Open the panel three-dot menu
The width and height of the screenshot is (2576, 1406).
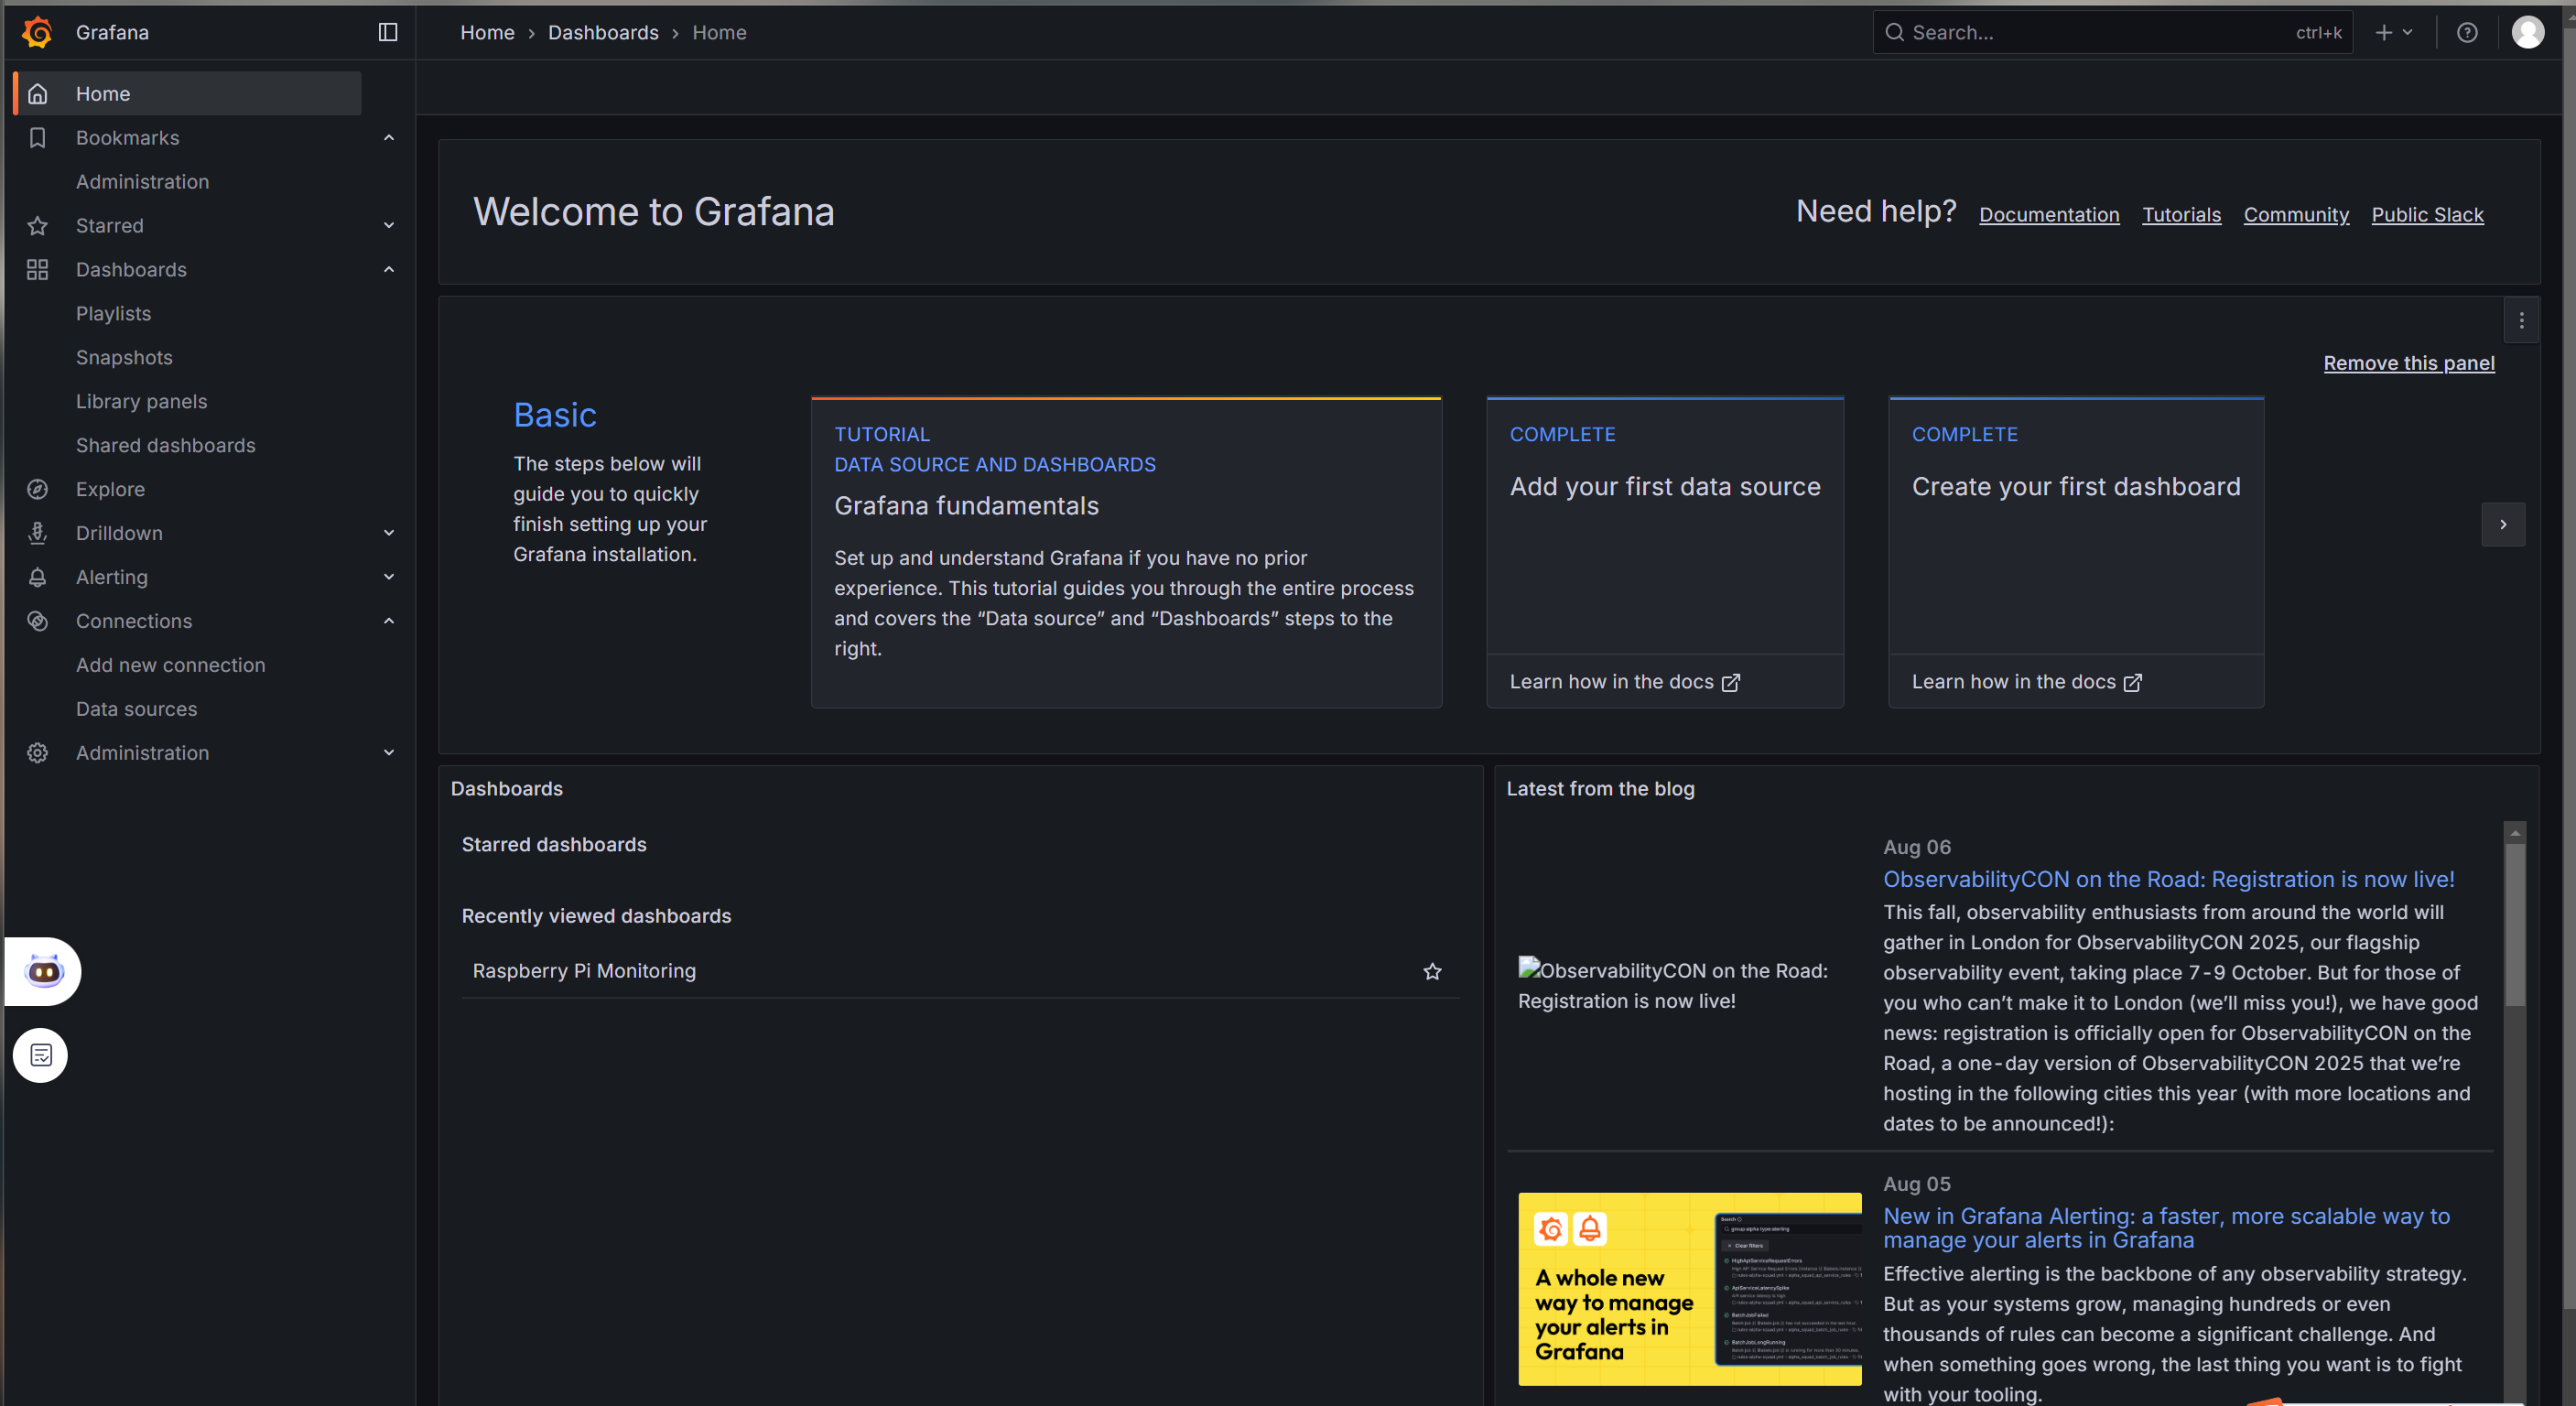tap(2521, 320)
